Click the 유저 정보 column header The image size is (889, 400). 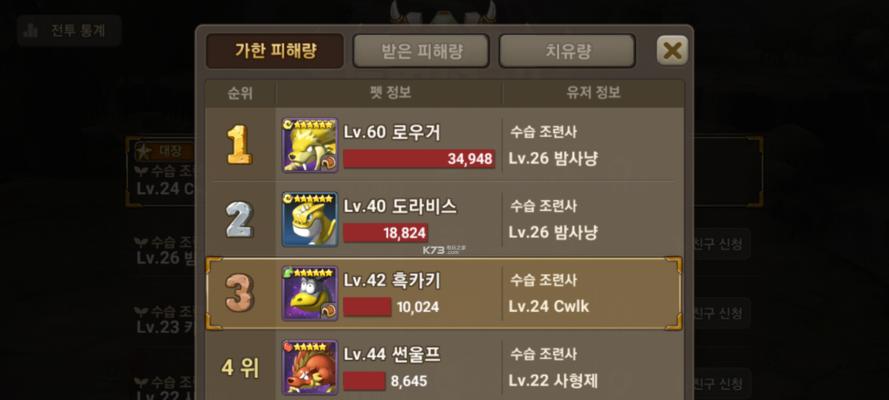tap(594, 93)
